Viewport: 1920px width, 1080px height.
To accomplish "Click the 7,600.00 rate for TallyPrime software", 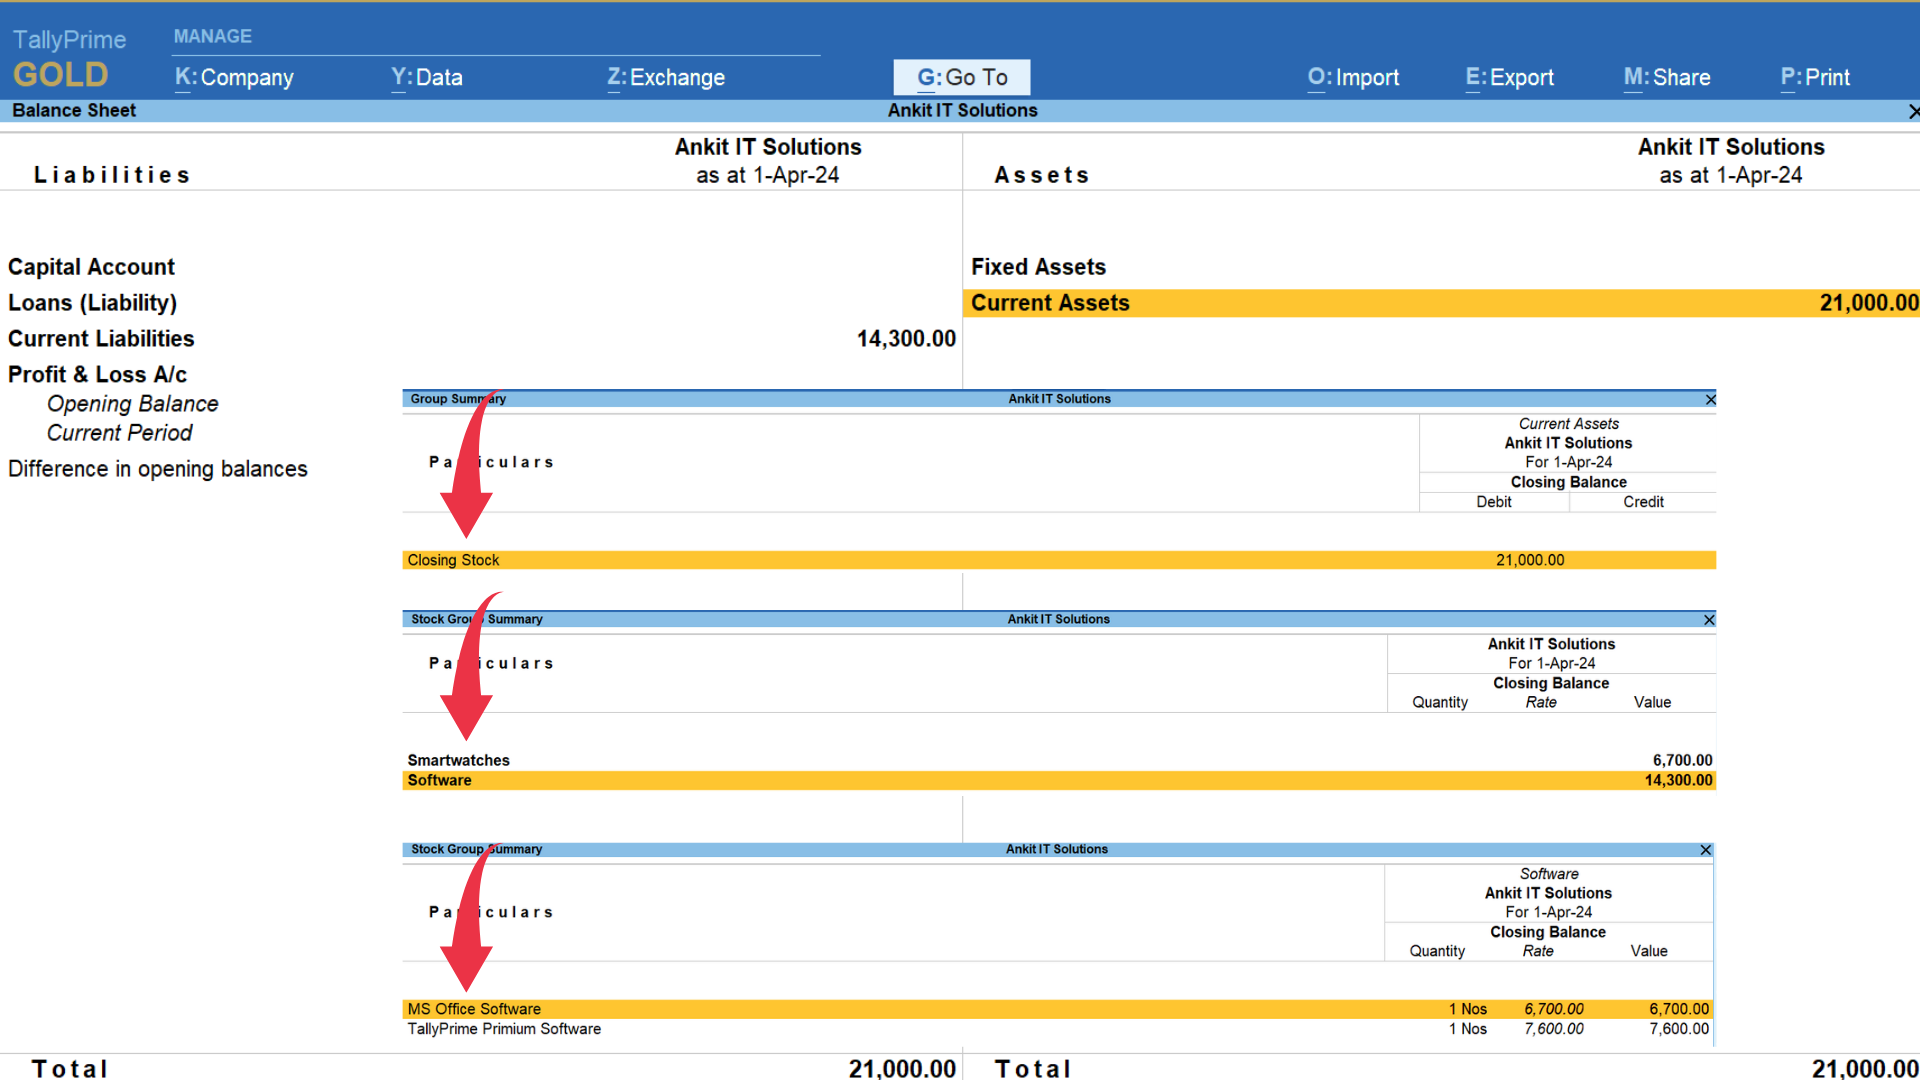I will click(1553, 1029).
